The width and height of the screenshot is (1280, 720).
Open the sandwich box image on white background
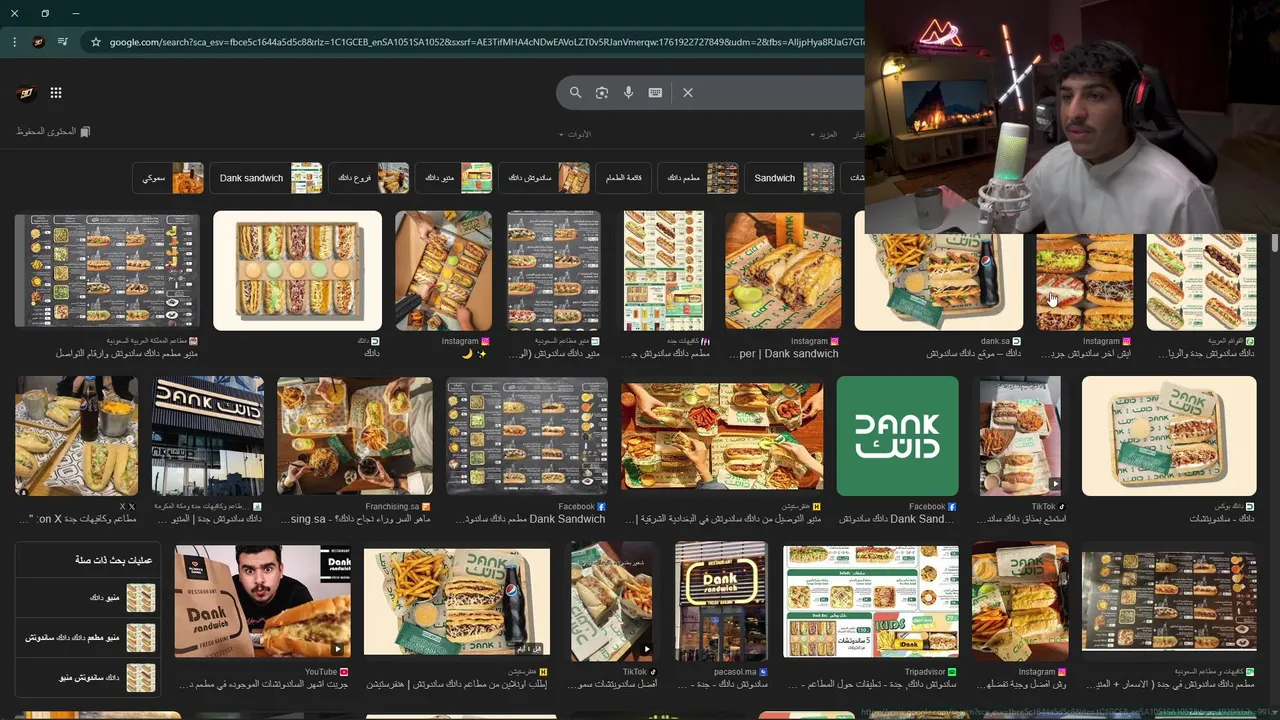pos(298,270)
